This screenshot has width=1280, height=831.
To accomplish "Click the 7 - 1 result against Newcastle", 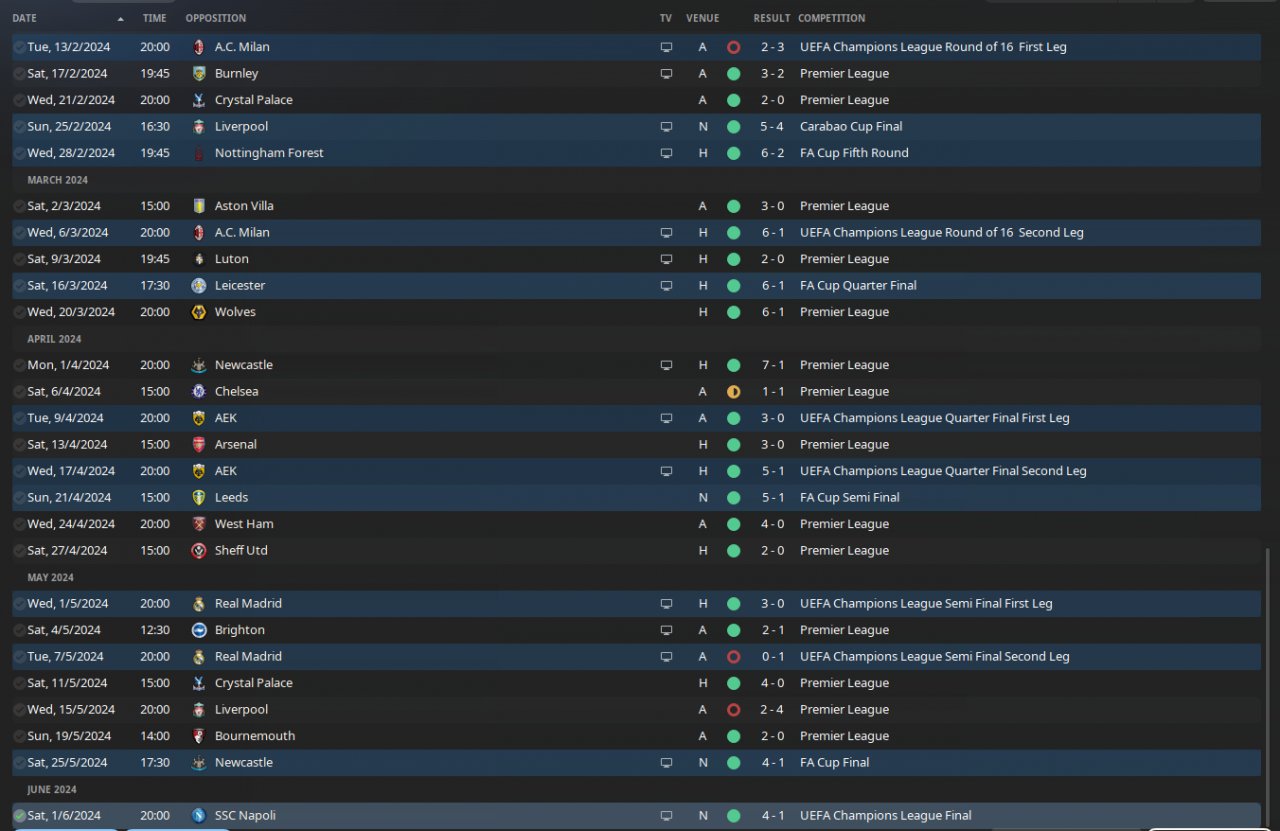I will 771,365.
